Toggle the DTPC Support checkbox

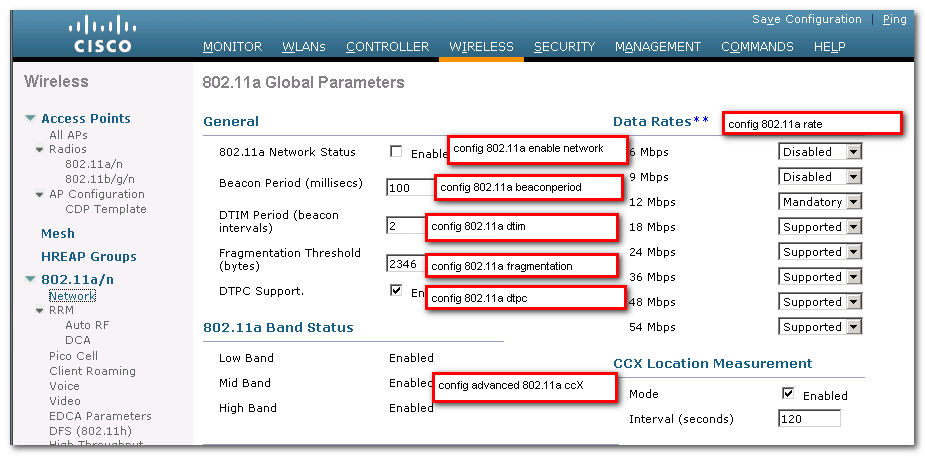[396, 291]
